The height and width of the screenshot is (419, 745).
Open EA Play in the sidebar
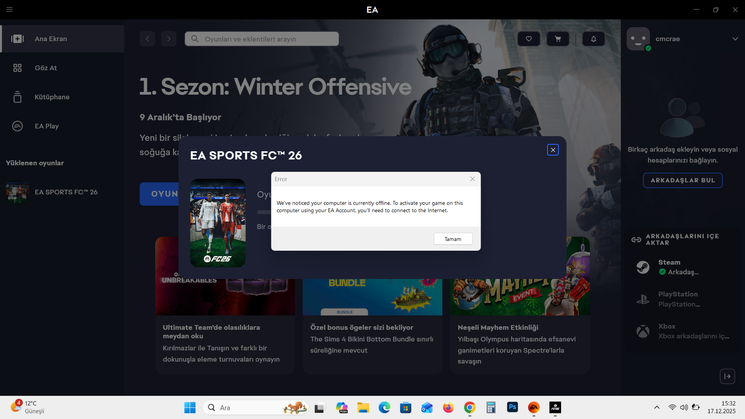(x=47, y=126)
